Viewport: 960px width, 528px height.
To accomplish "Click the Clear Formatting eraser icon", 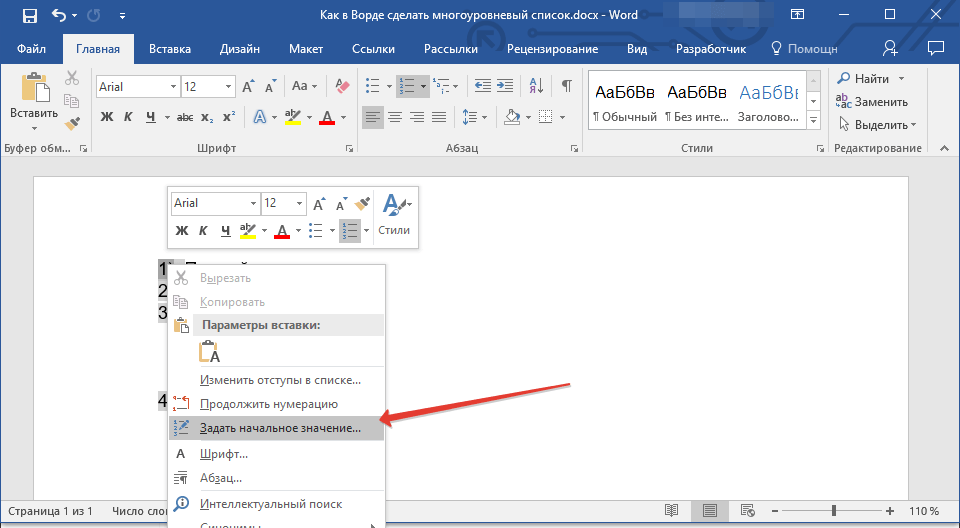I will (343, 87).
